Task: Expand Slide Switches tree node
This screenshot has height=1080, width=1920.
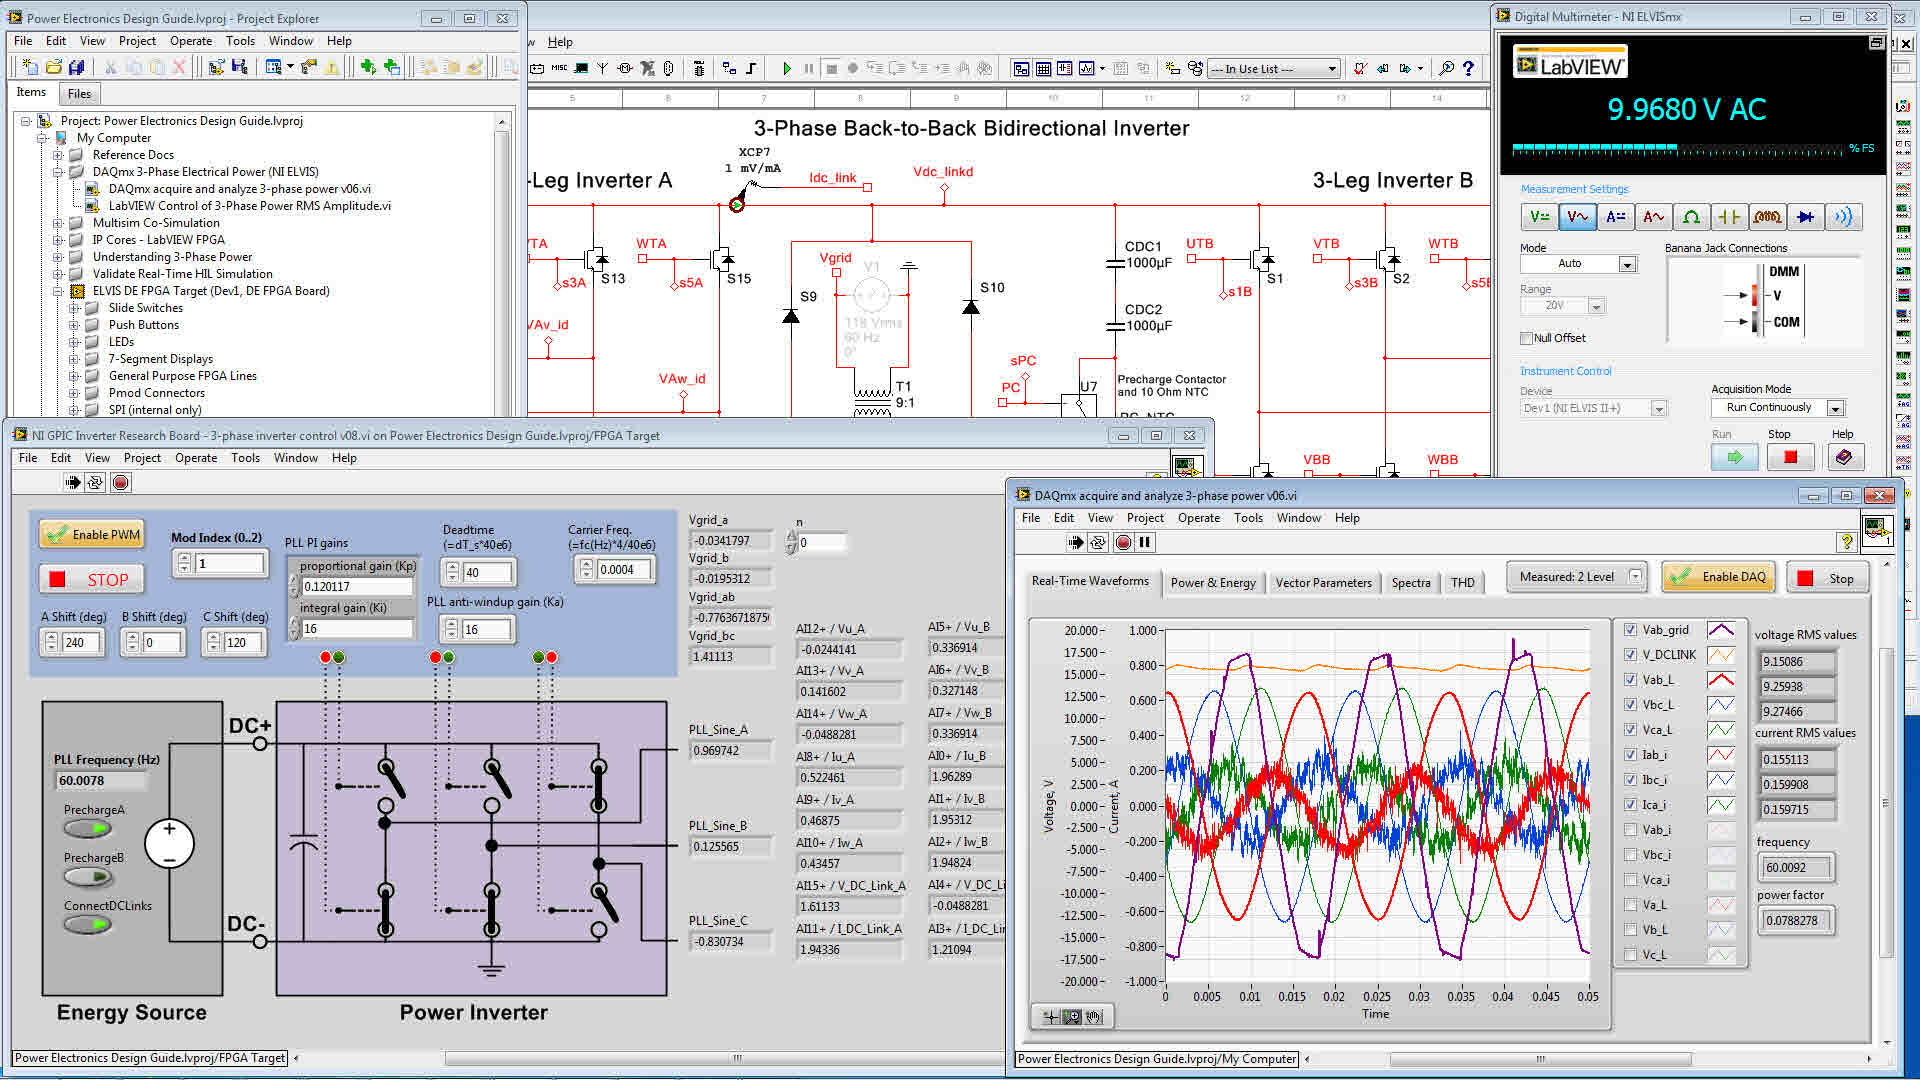Action: click(74, 308)
